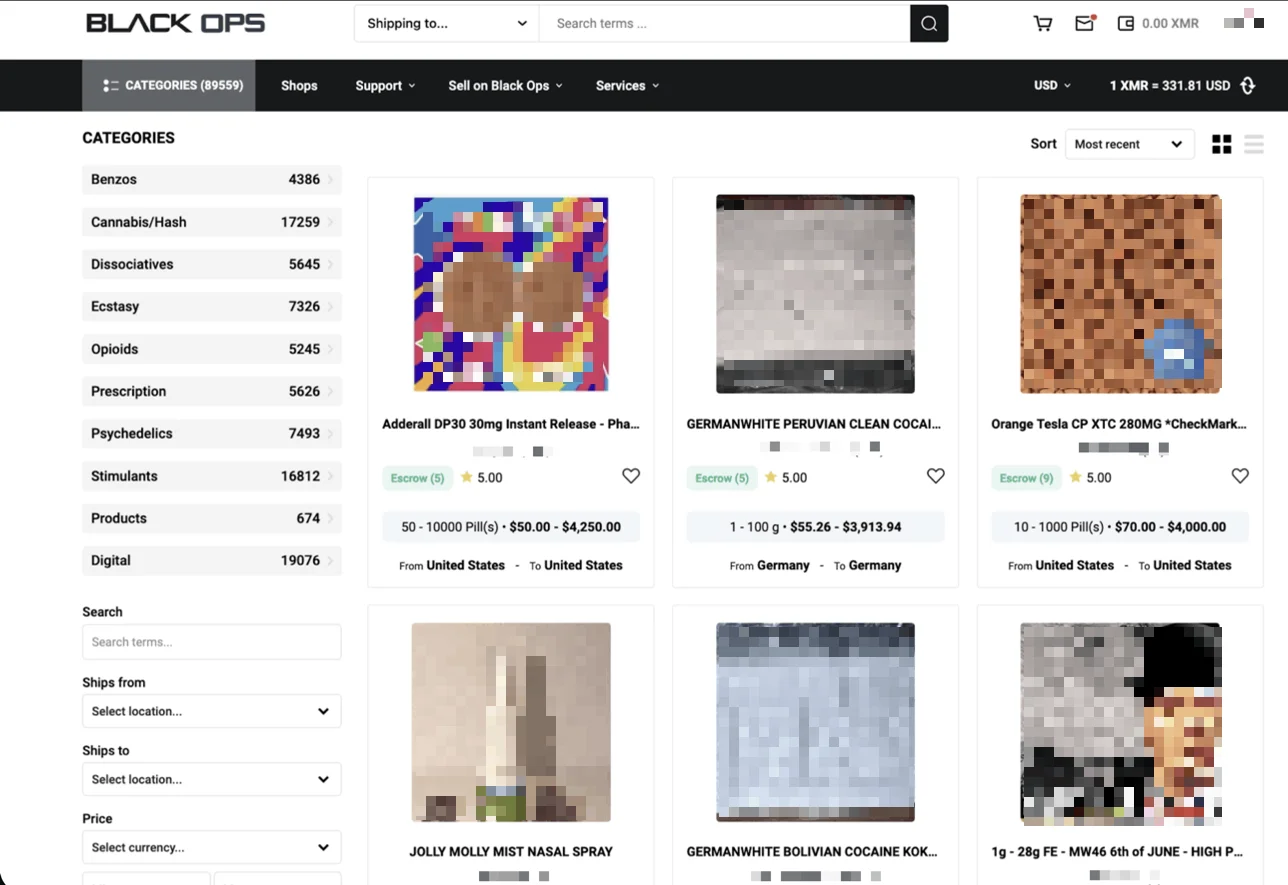Click Escrow (9) badge on Orange Tesla card
The height and width of the screenshot is (885, 1288).
click(x=1026, y=478)
